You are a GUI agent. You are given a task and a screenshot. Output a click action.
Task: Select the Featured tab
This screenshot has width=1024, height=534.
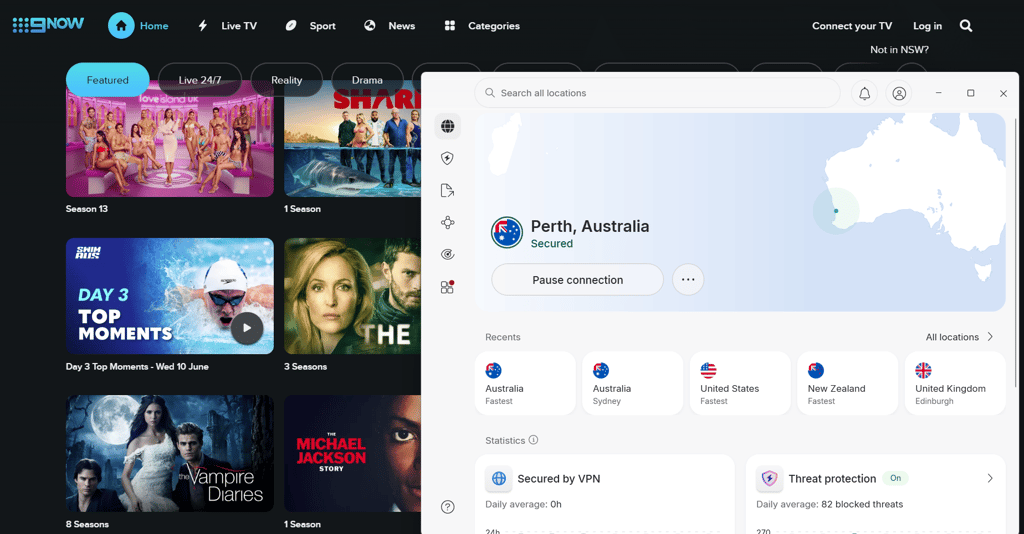108,80
